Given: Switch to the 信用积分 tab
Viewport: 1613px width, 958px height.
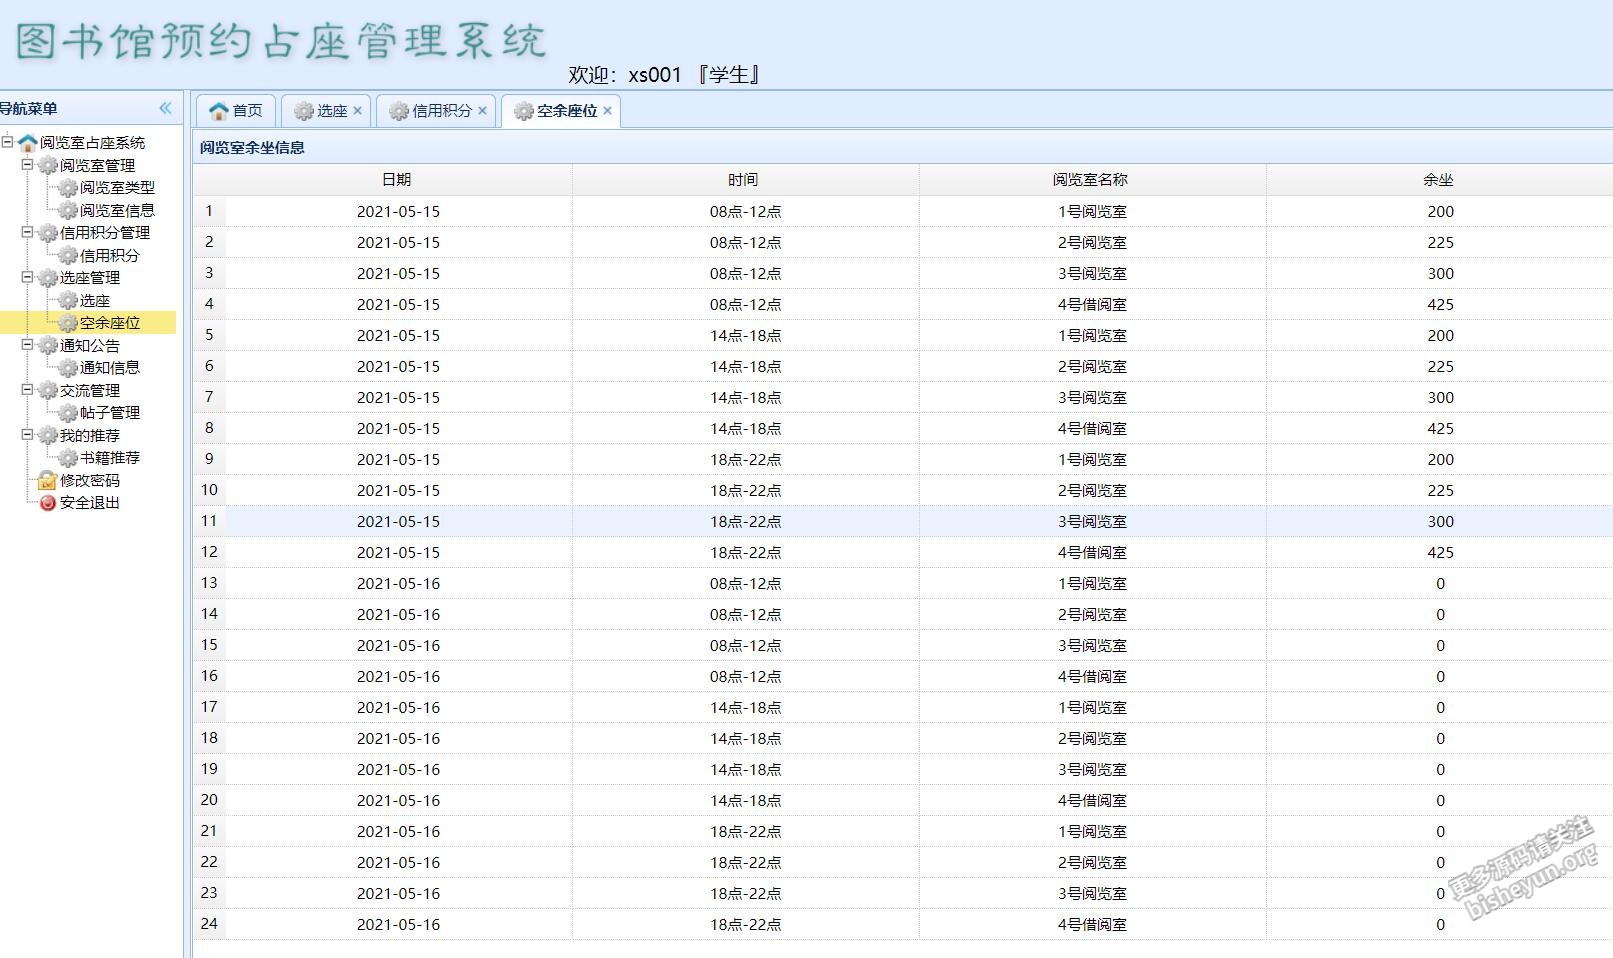Looking at the screenshot, I should [x=436, y=111].
